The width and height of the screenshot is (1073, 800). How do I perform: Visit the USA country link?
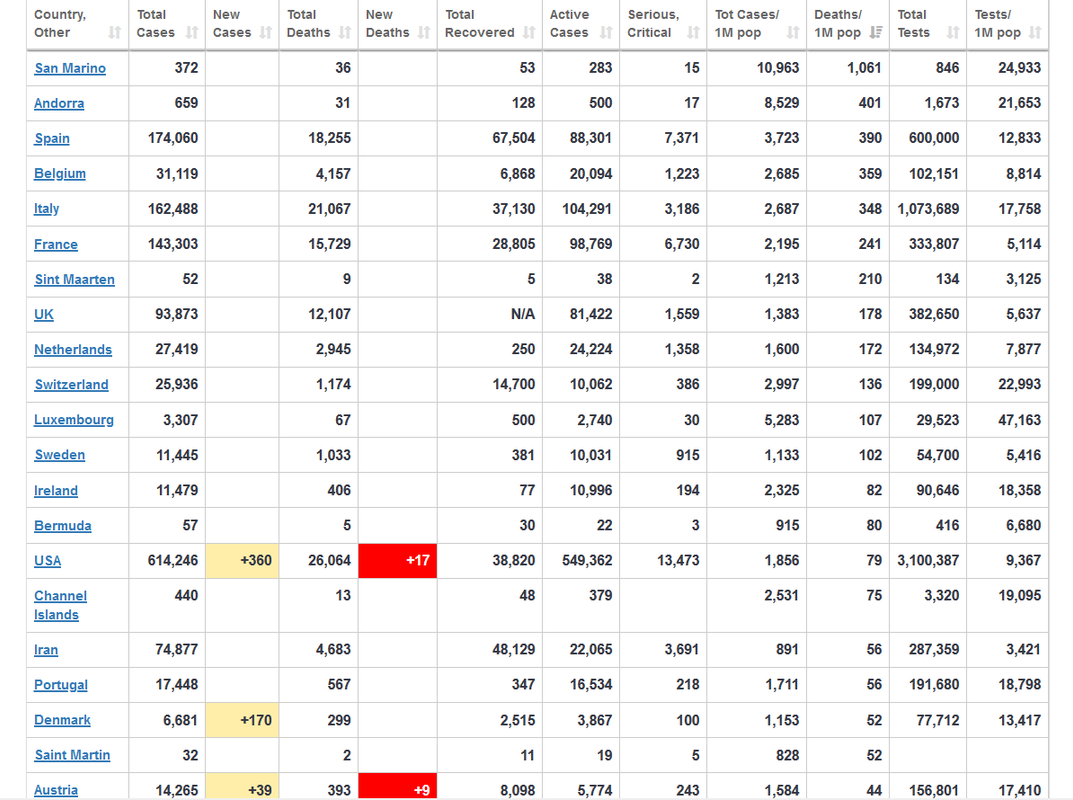(47, 561)
